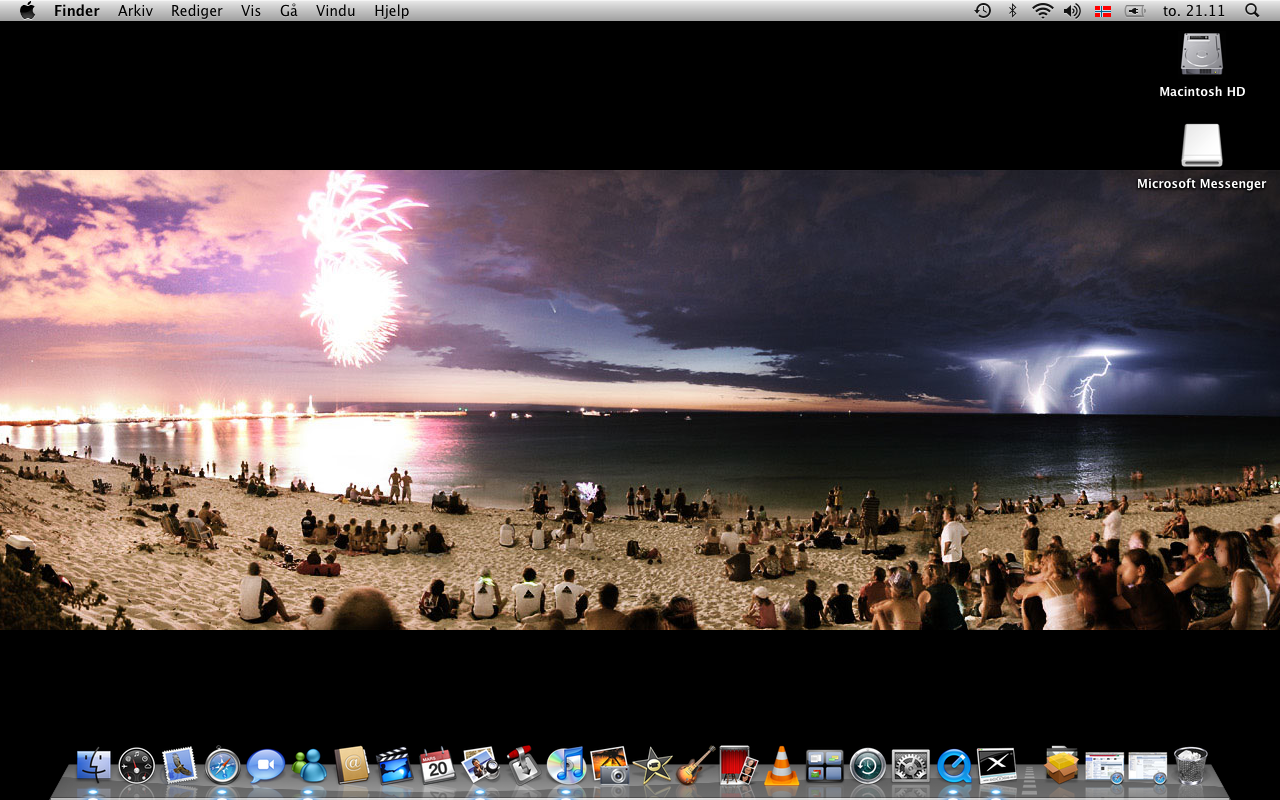Restore minimized Safari window beside the Trash
This screenshot has width=1280, height=800.
1148,767
